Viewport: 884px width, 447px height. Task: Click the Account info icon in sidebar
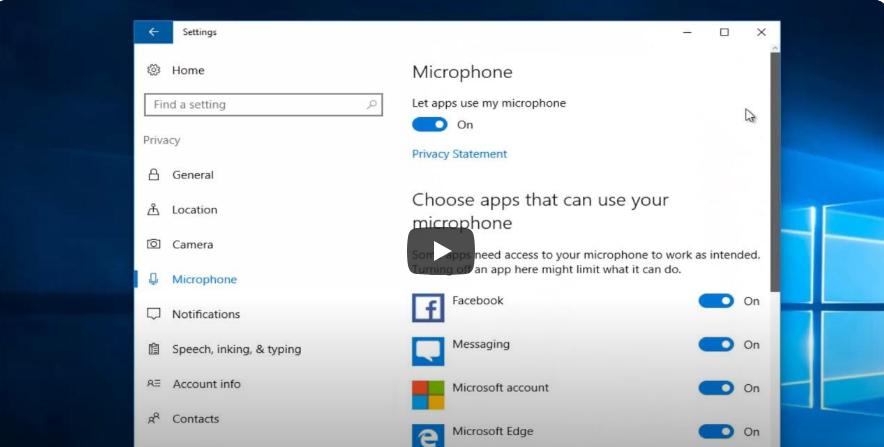153,383
